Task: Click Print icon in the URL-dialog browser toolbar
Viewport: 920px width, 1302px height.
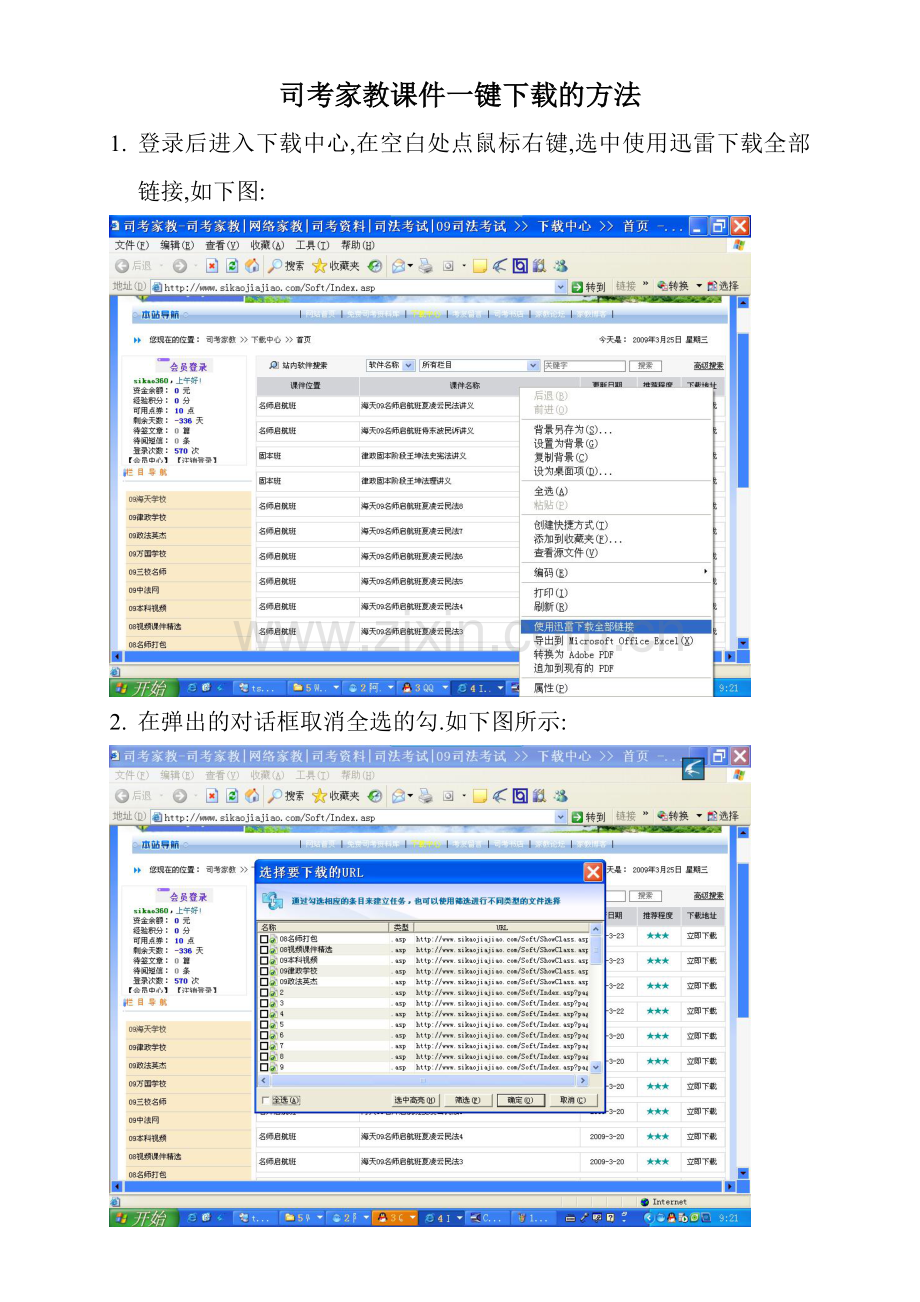Action: tap(425, 796)
